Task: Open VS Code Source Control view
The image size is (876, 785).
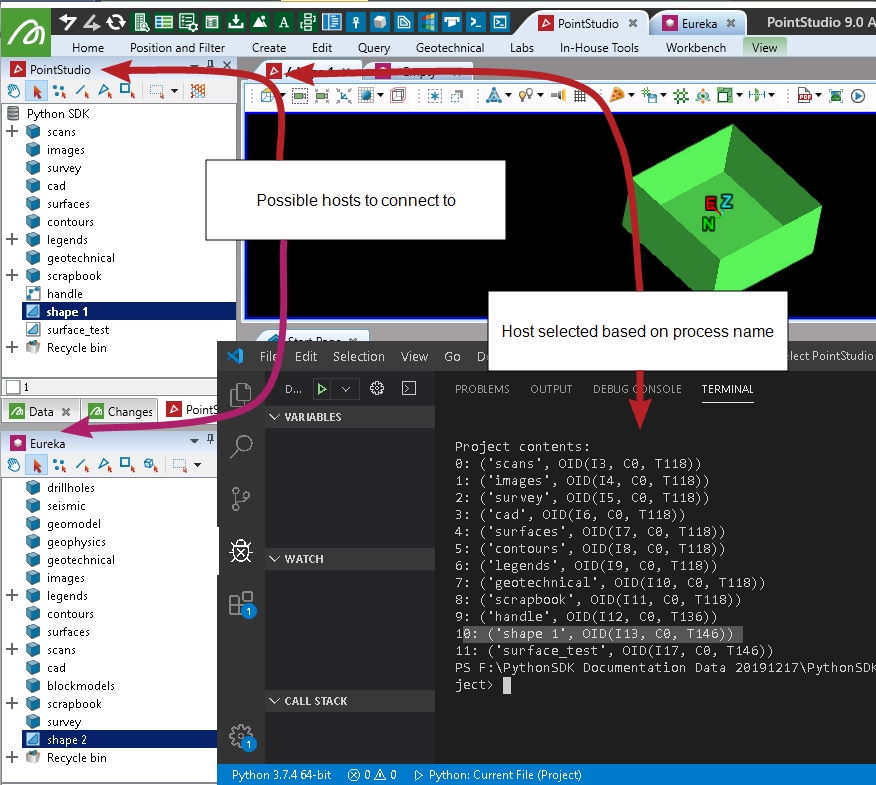Action: [241, 498]
